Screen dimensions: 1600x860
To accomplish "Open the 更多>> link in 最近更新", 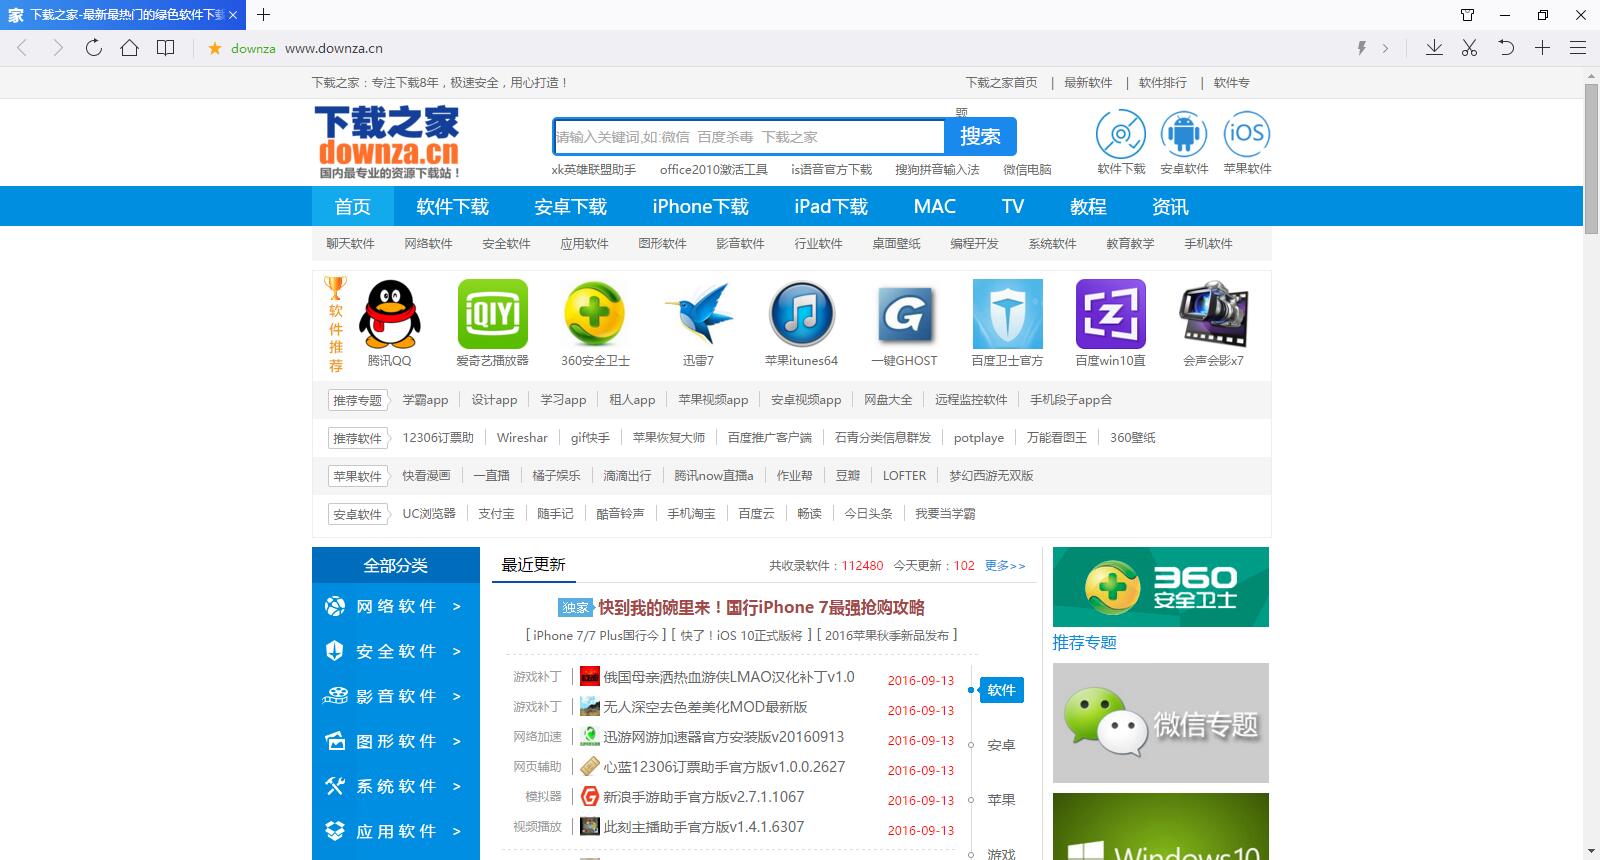I will point(1005,565).
